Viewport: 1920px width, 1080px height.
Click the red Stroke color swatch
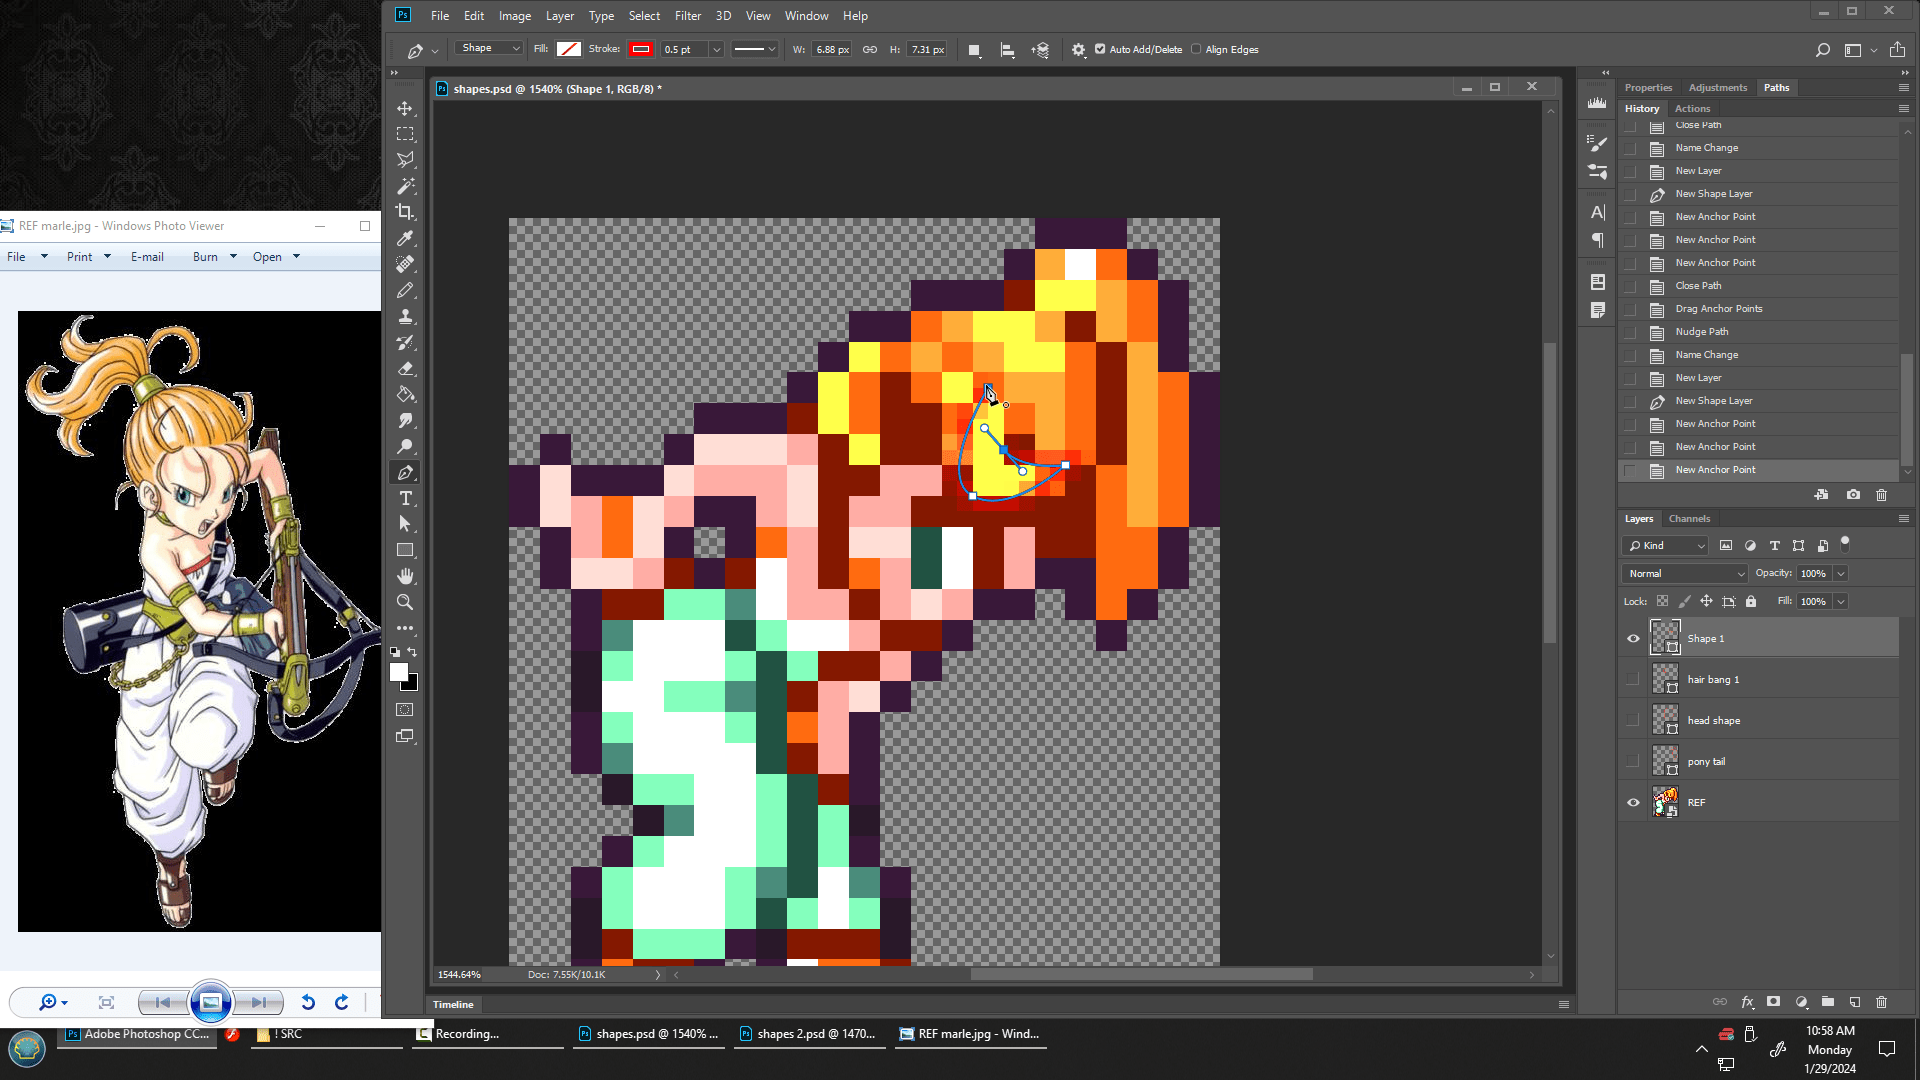641,49
